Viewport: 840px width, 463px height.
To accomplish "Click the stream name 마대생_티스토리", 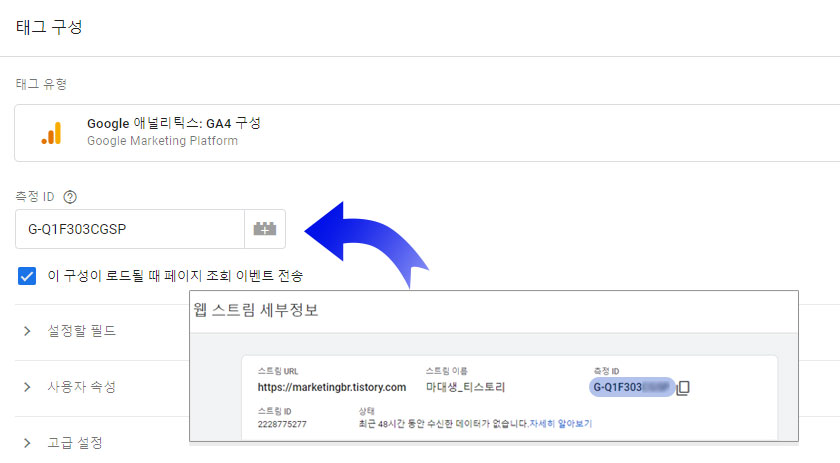I will (466, 387).
